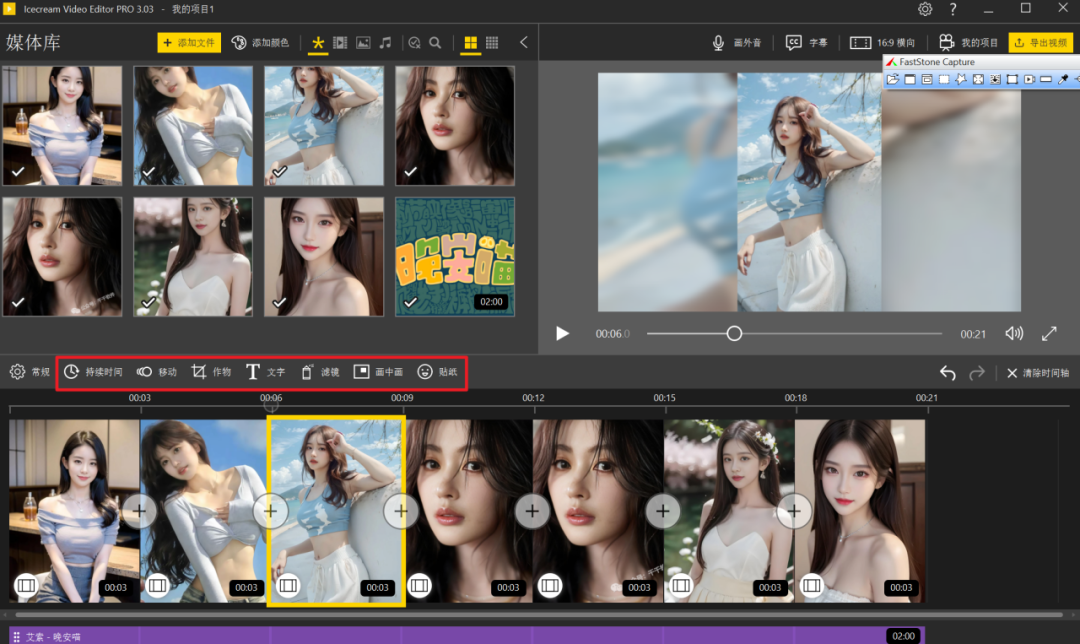Click 添加颜色 add color button

coord(260,43)
